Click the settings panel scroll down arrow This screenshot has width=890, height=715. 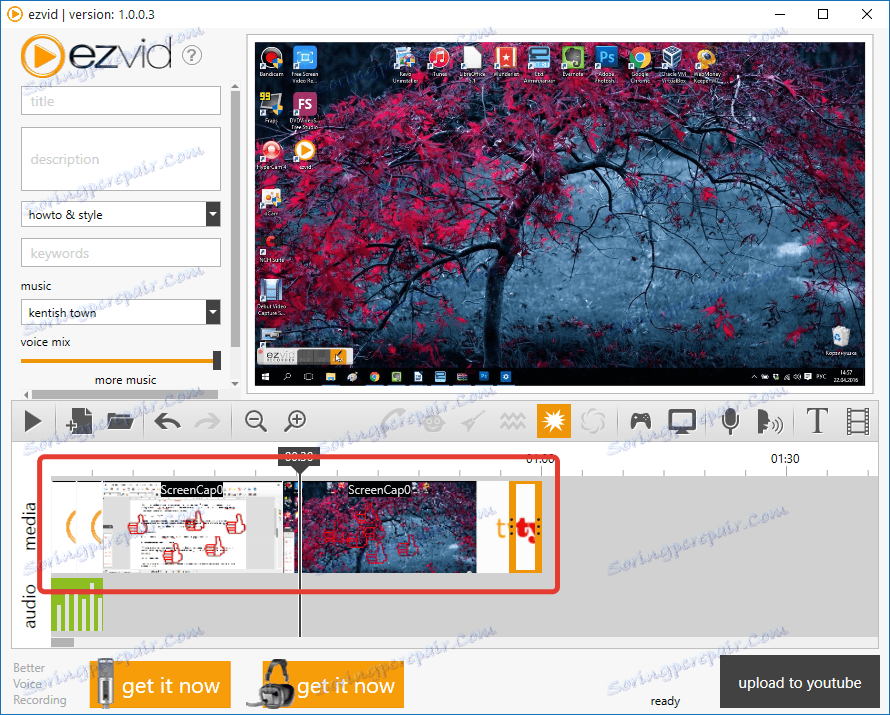[236, 384]
